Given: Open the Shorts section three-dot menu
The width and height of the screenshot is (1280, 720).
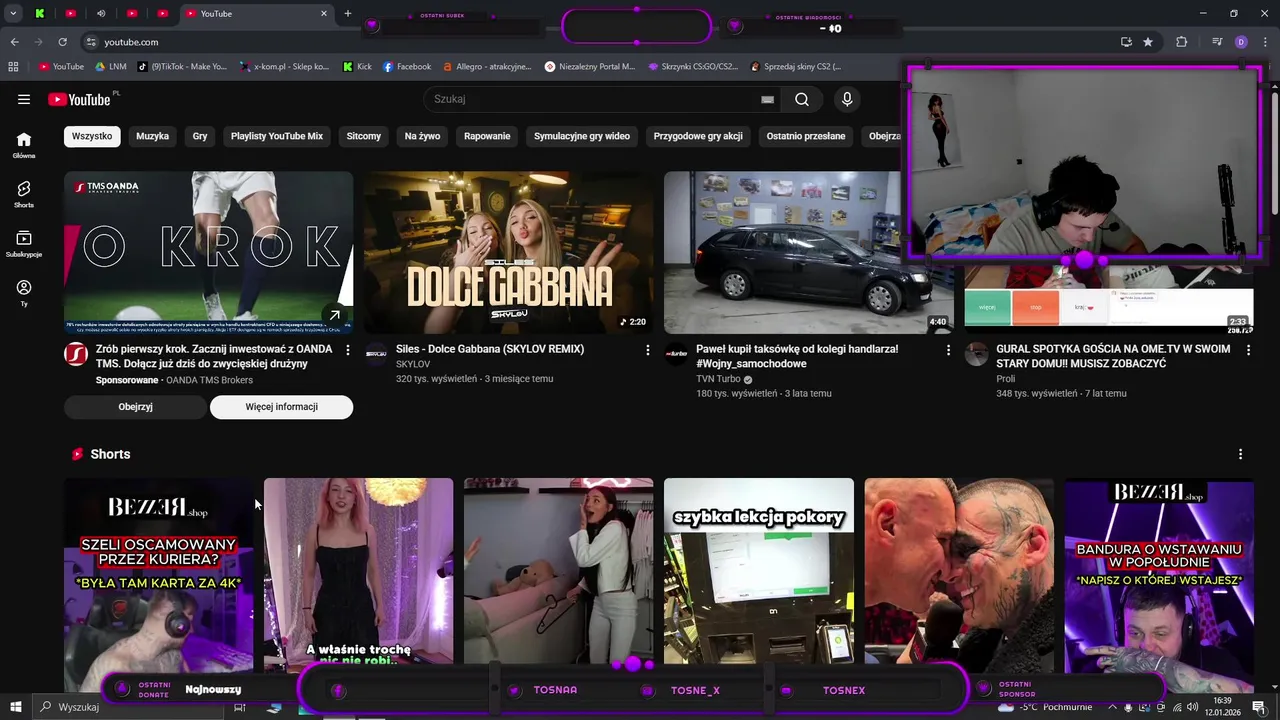Looking at the screenshot, I should 1240,454.
